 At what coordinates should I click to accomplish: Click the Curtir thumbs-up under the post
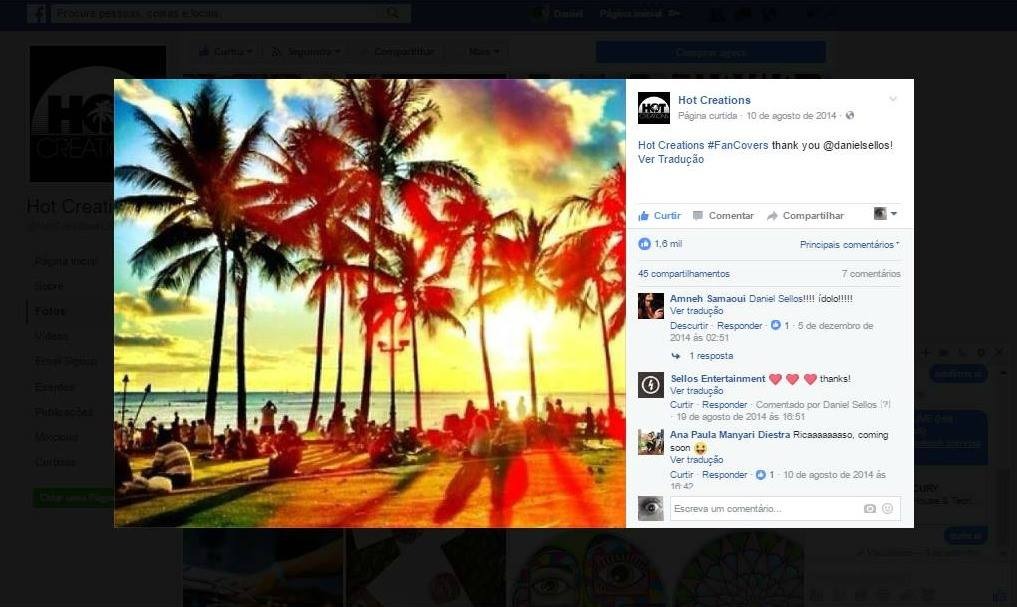(645, 216)
